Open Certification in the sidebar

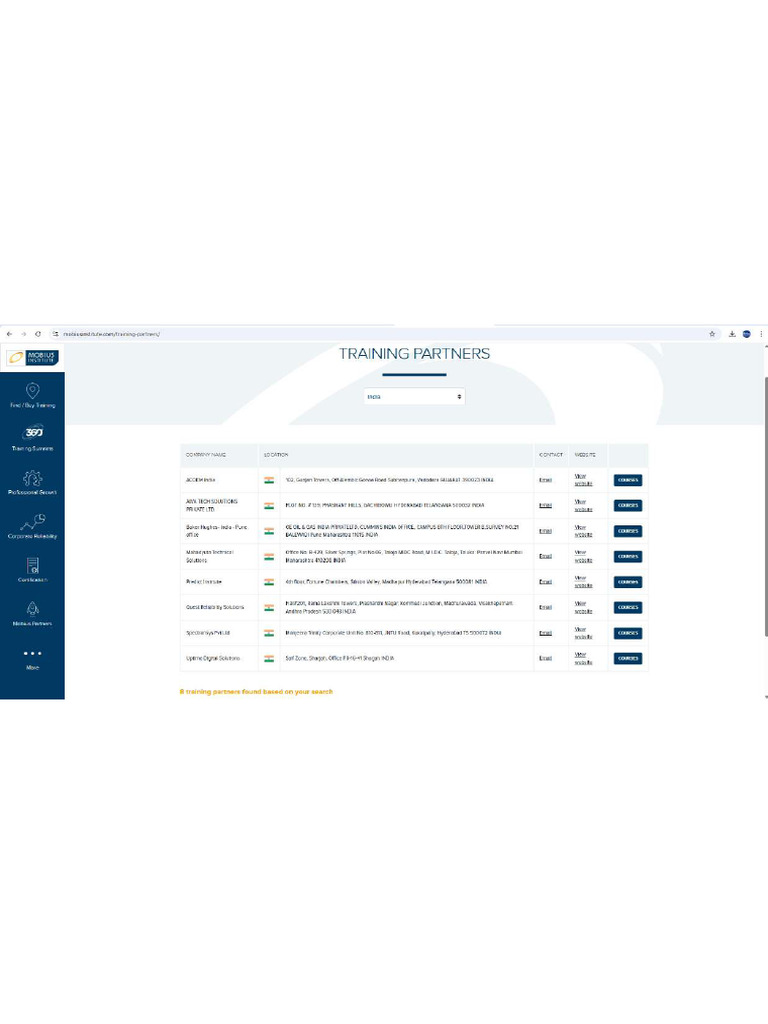coord(33,569)
